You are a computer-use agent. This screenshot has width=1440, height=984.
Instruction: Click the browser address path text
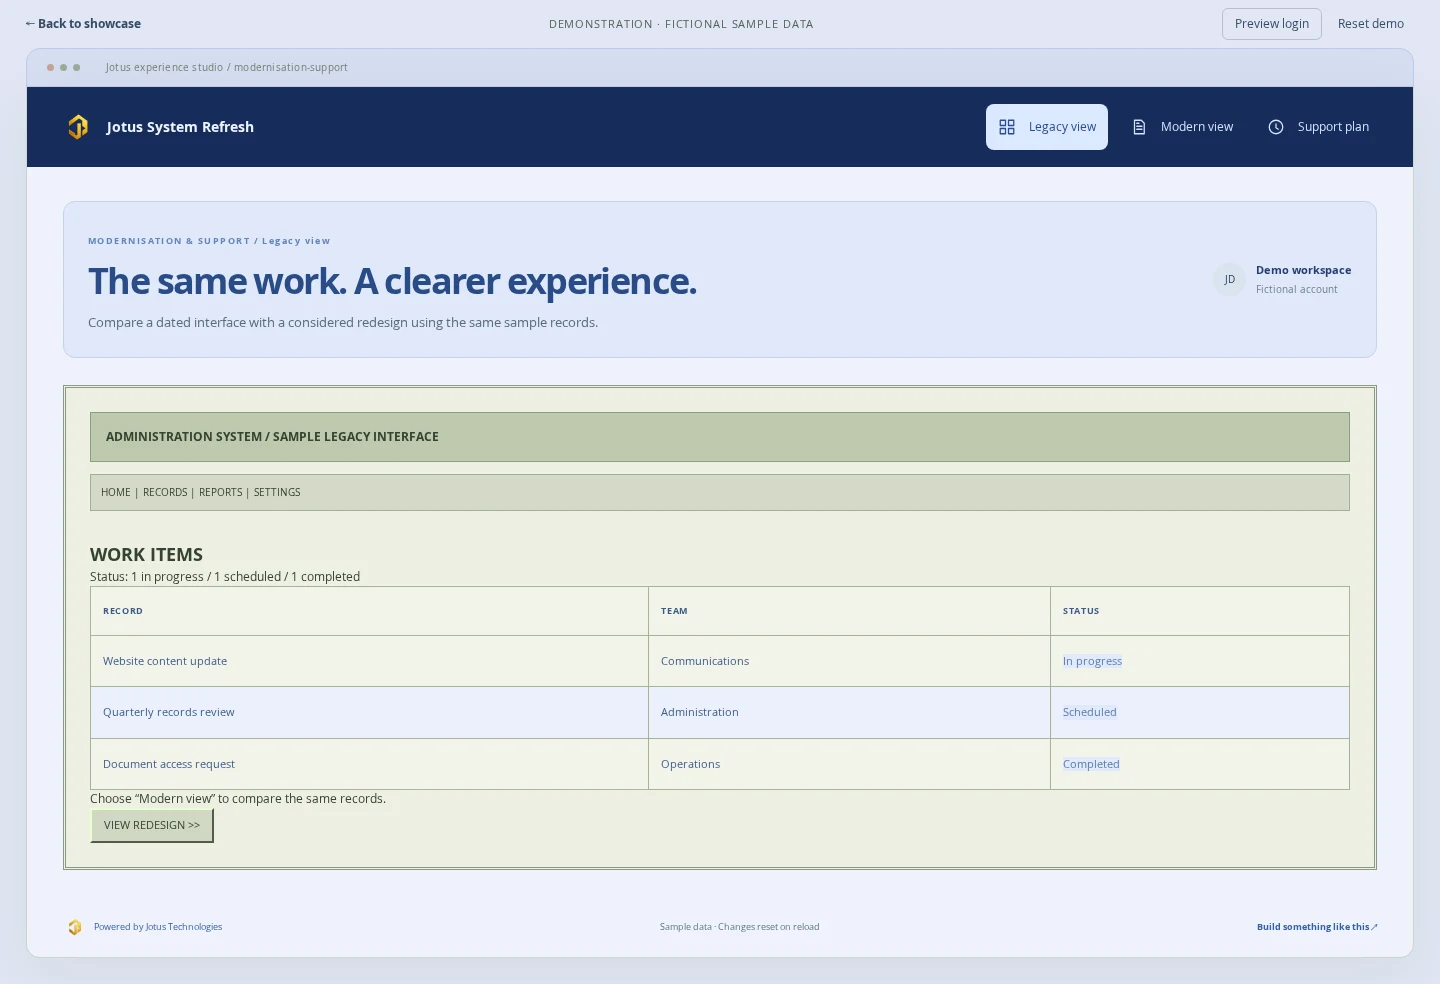click(x=227, y=67)
